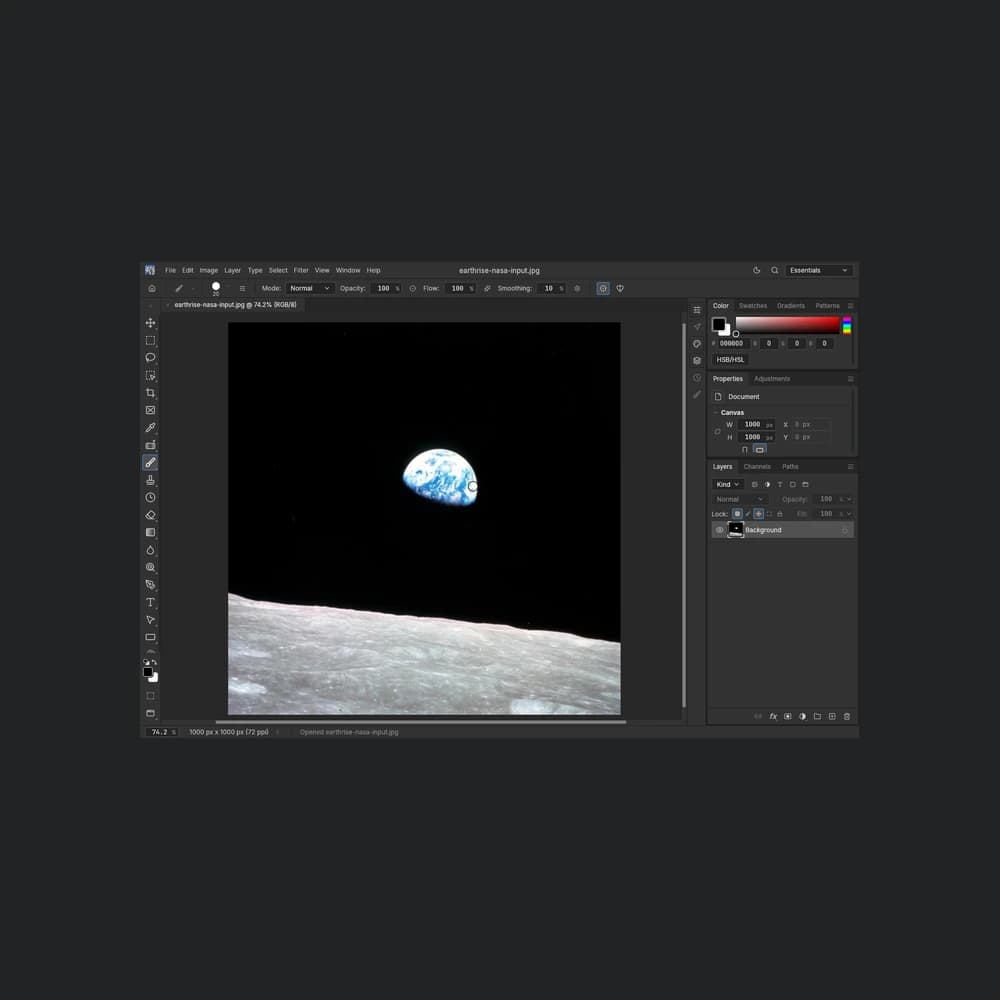This screenshot has width=1000, height=1000.
Task: Select the Rectangular Marquee tool
Action: [151, 341]
